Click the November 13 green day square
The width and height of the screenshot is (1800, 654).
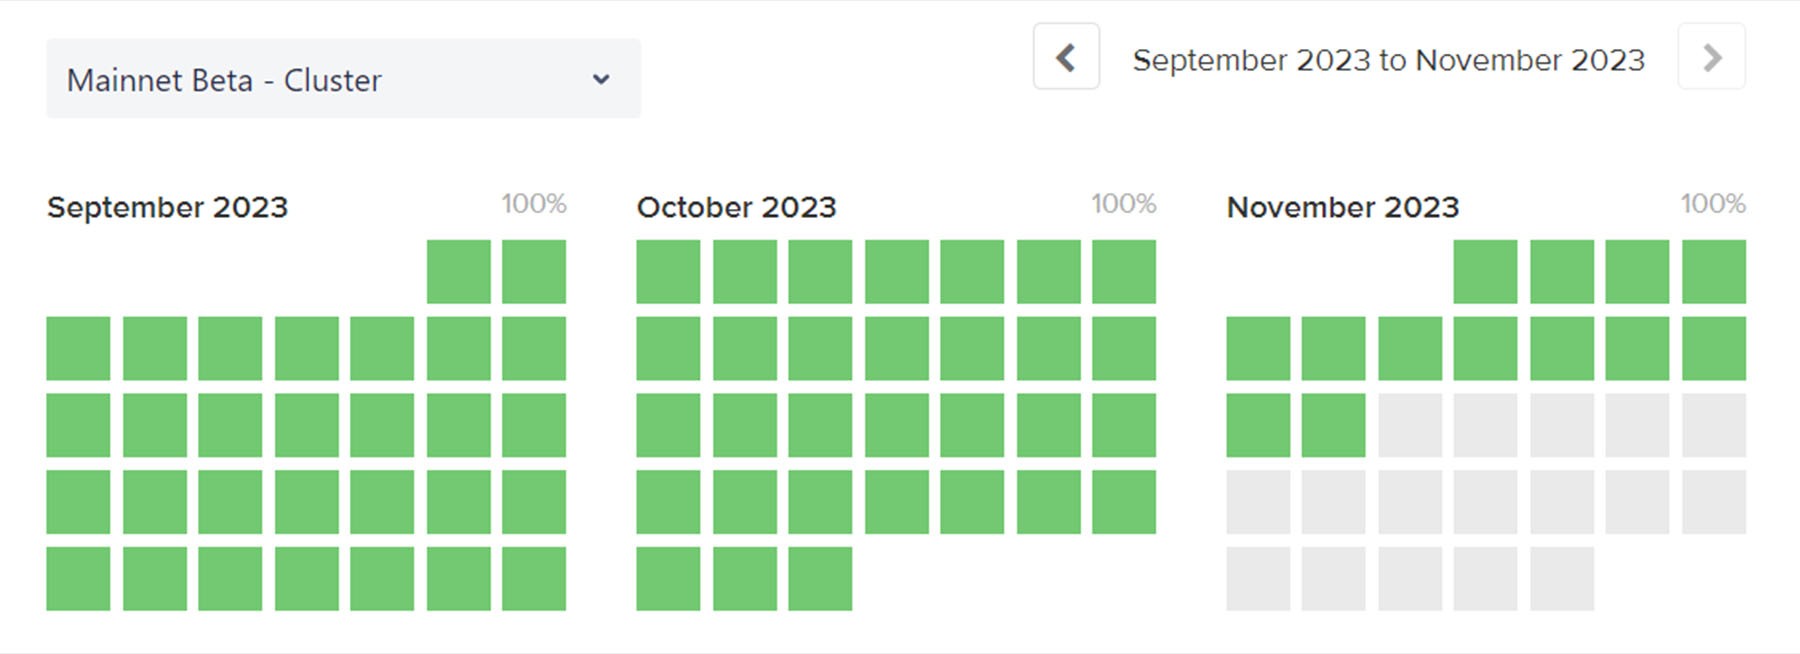(x=1334, y=425)
